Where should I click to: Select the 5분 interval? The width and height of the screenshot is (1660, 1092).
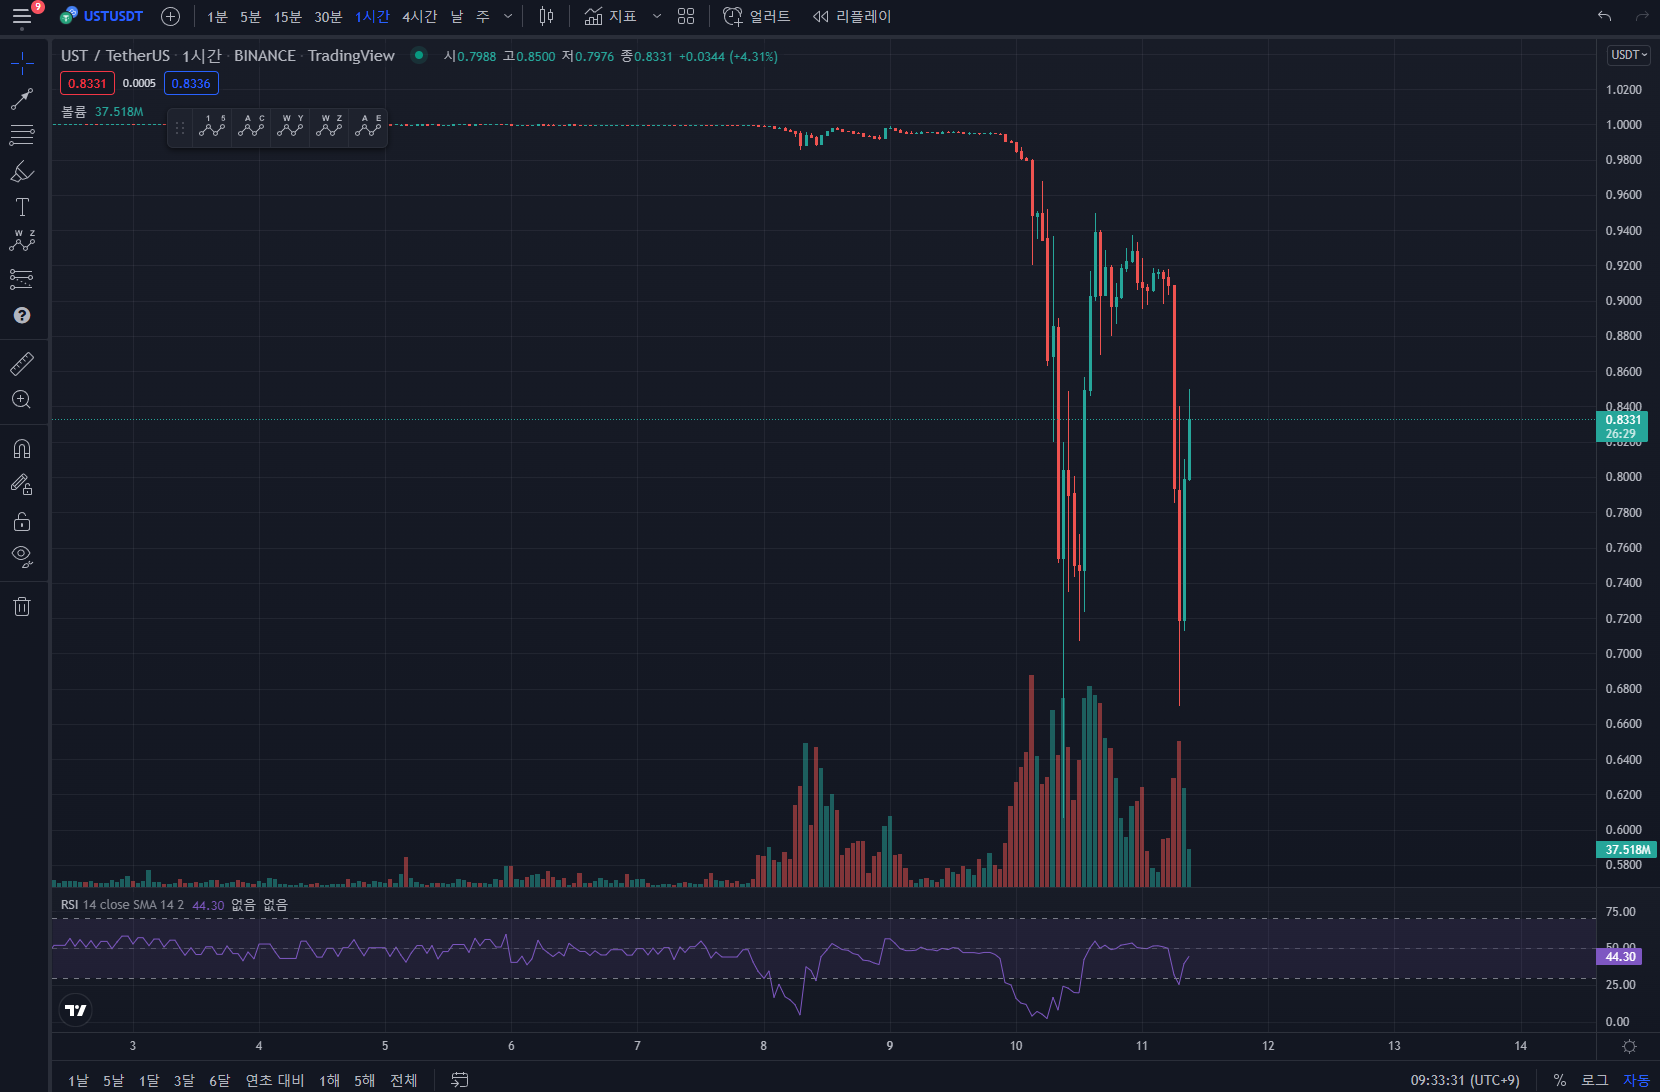click(x=250, y=17)
